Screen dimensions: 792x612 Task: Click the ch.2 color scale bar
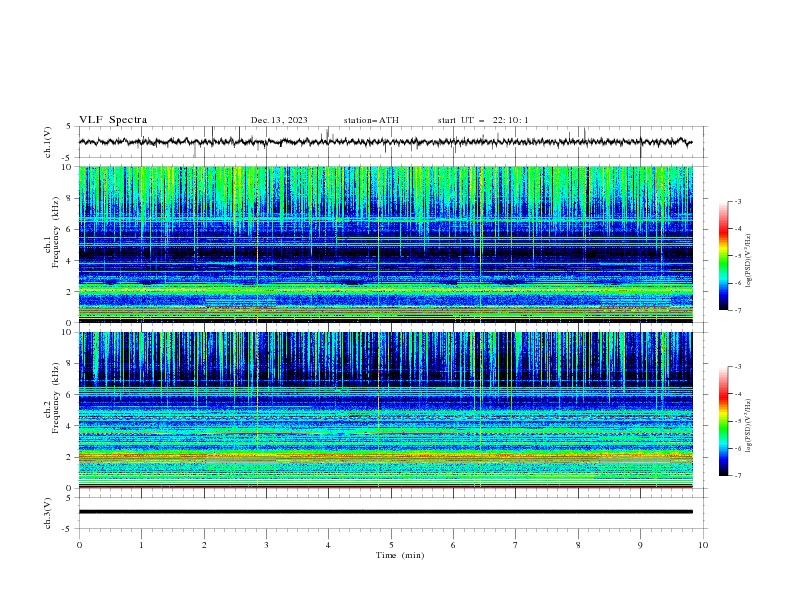coord(723,421)
